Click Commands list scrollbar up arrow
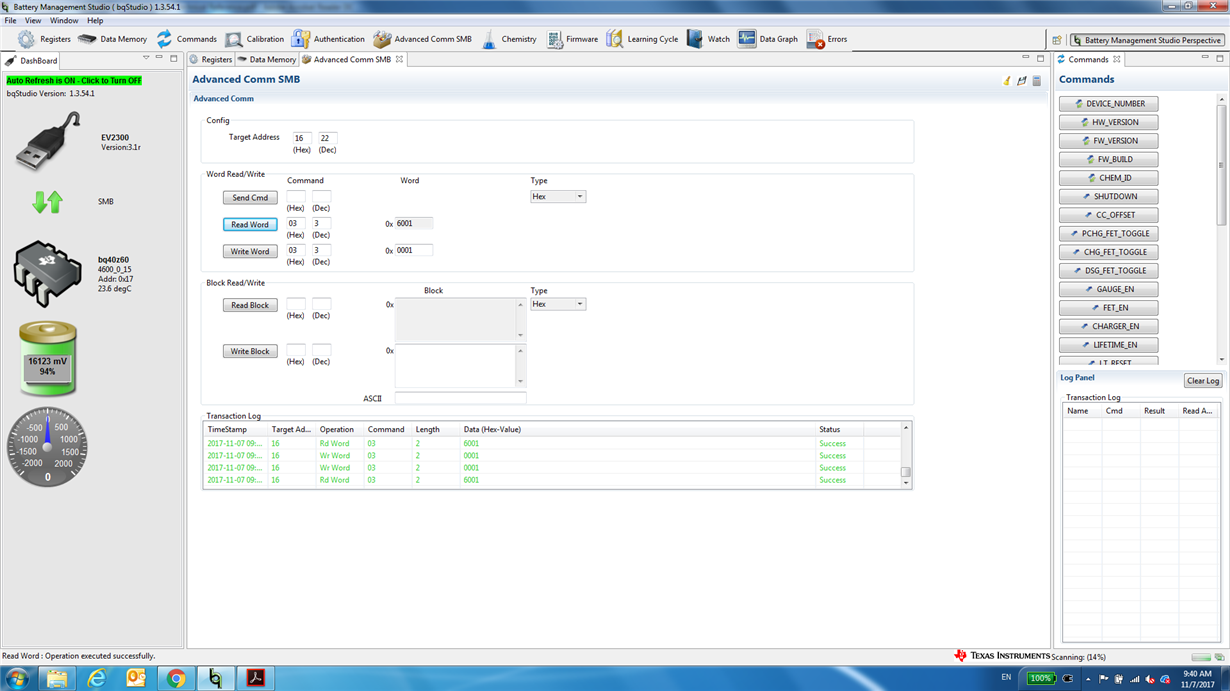The image size is (1230, 691). point(1221,100)
